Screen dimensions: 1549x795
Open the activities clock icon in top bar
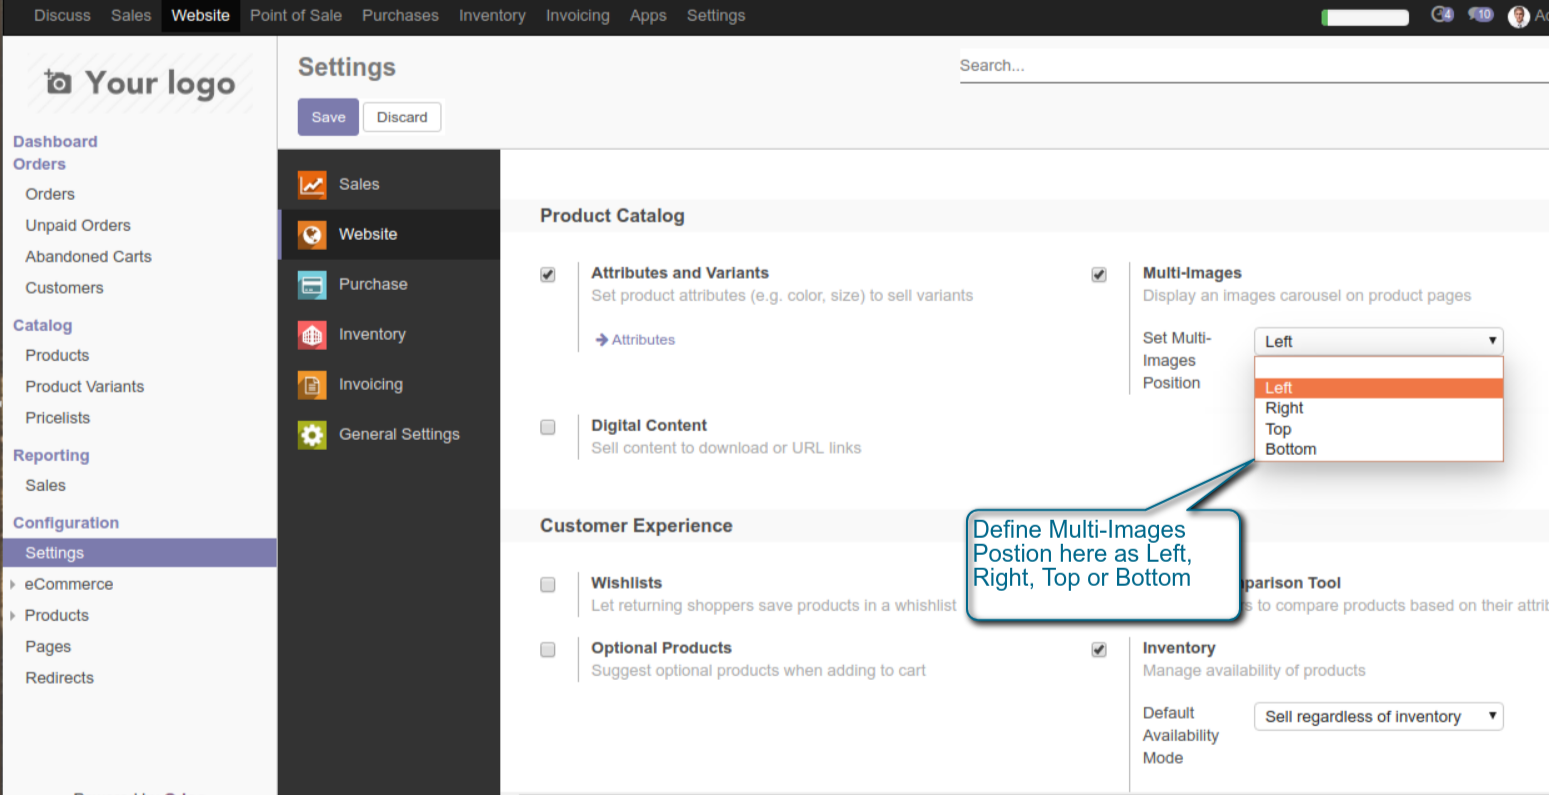[x=1441, y=15]
